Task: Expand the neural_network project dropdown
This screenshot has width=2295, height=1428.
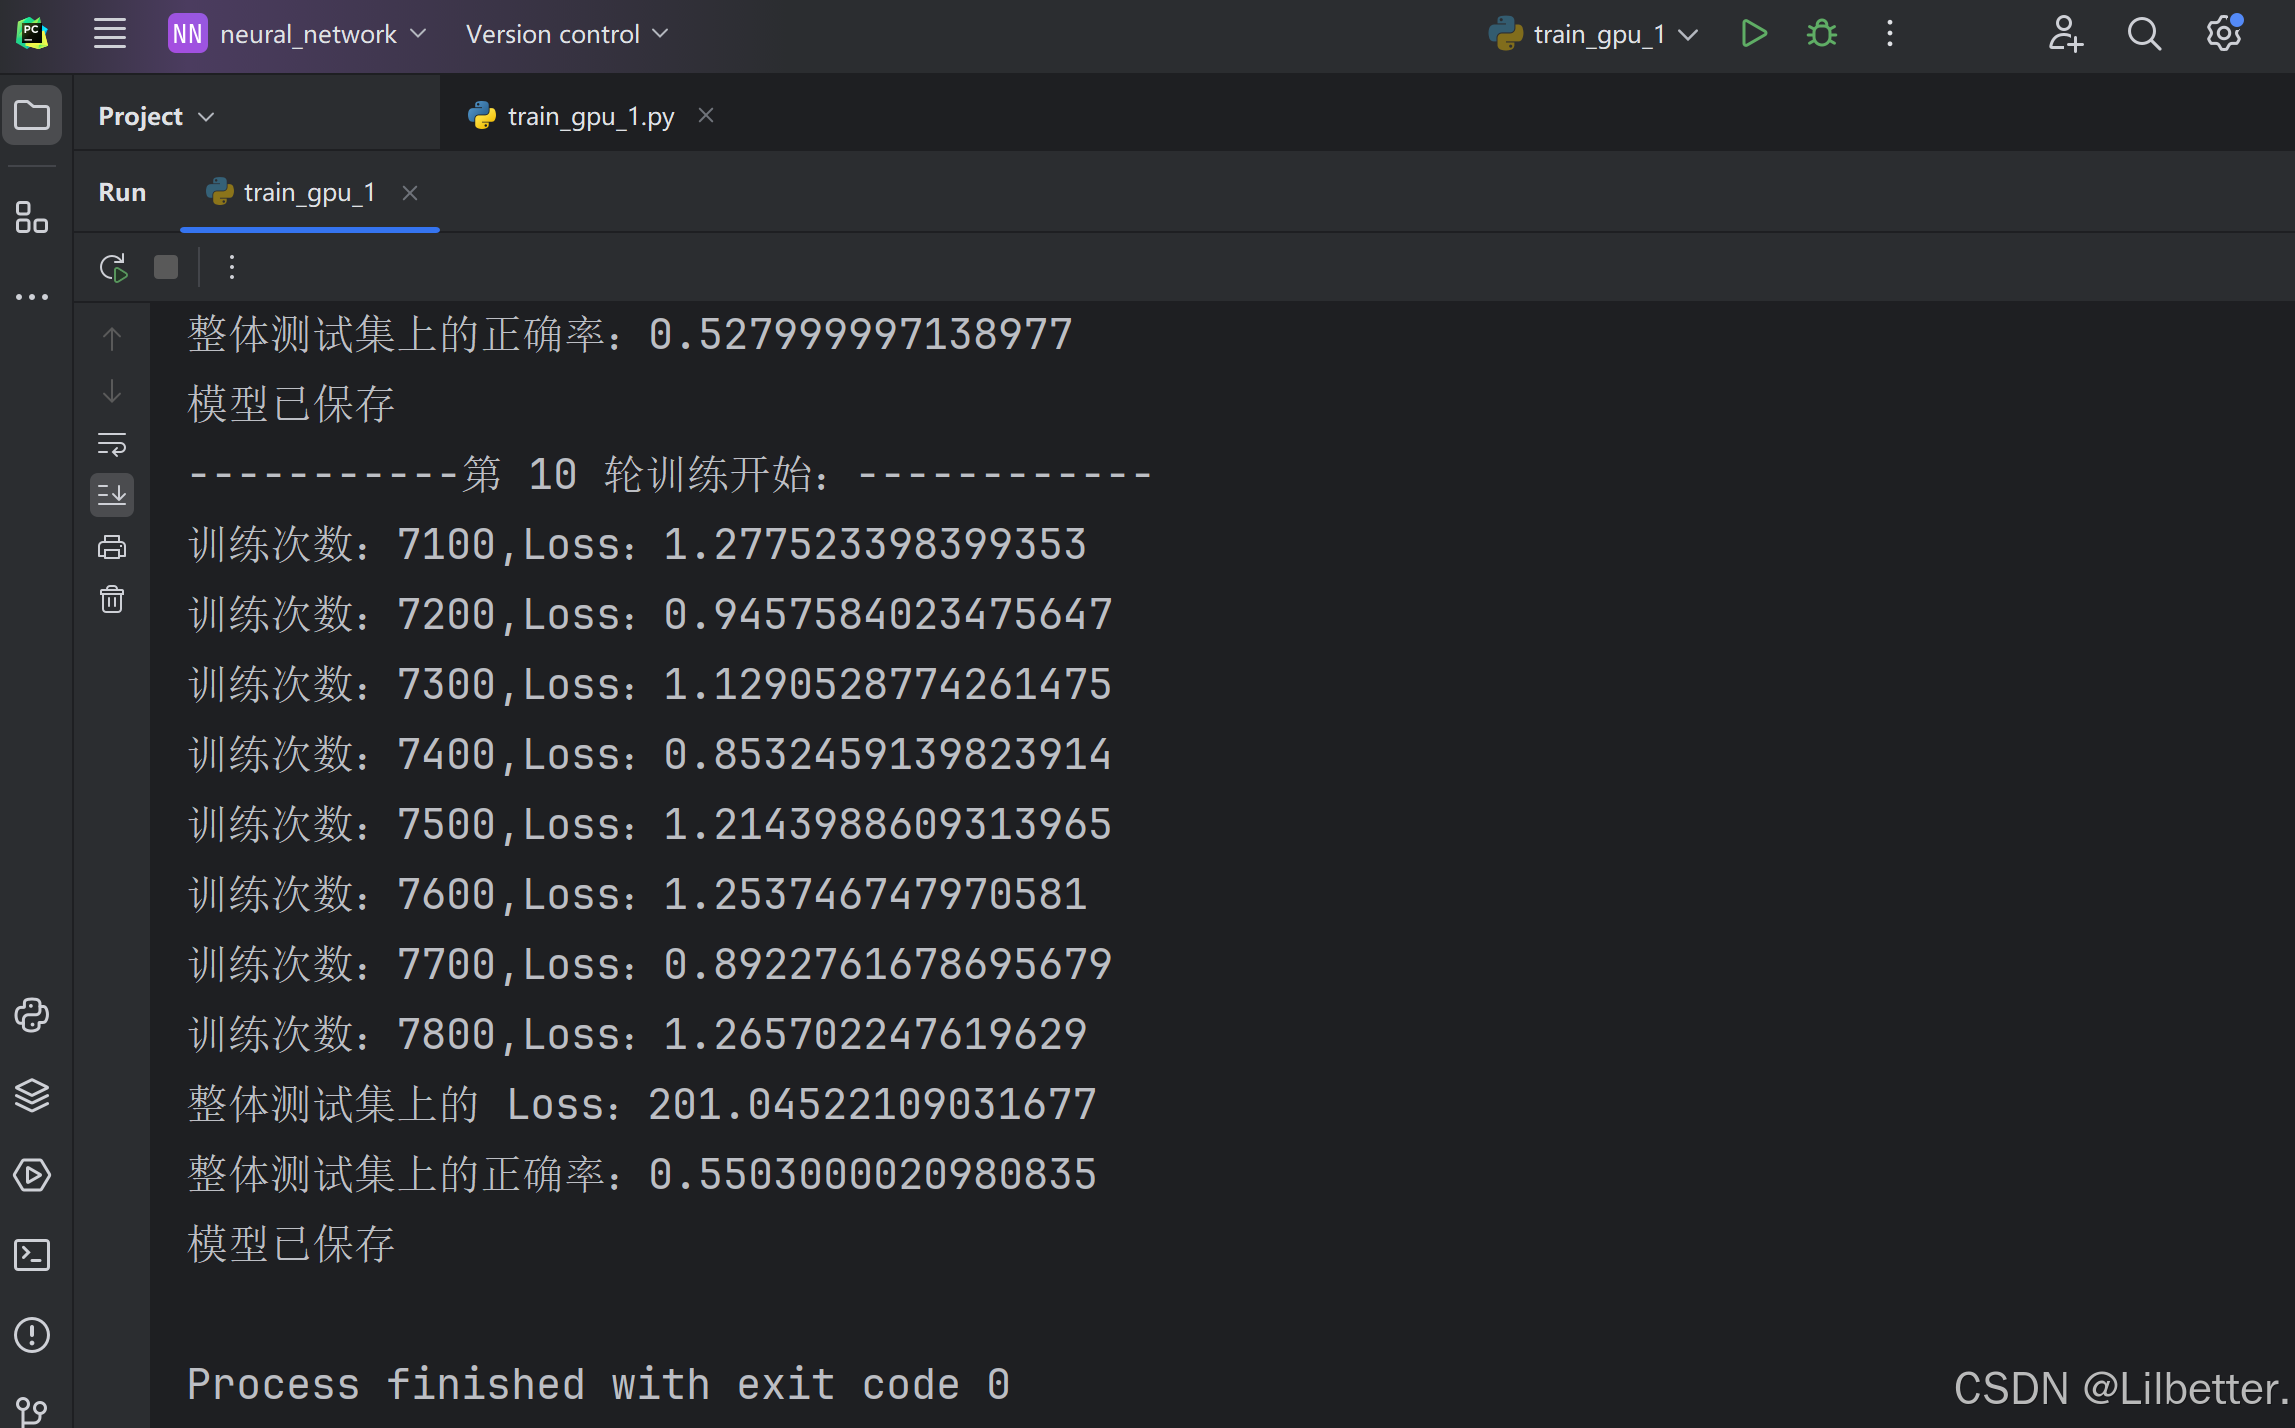Action: click(298, 34)
